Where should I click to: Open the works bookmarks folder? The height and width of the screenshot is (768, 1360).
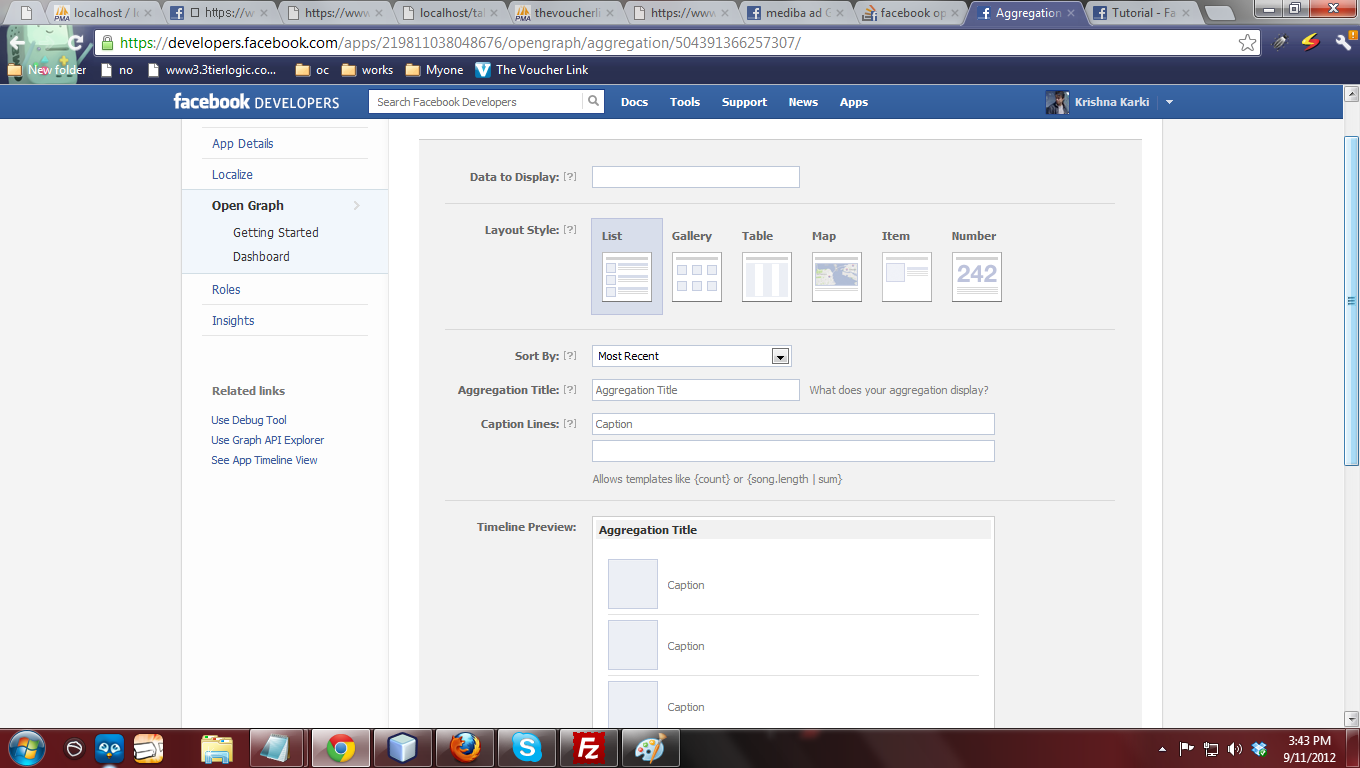(367, 70)
